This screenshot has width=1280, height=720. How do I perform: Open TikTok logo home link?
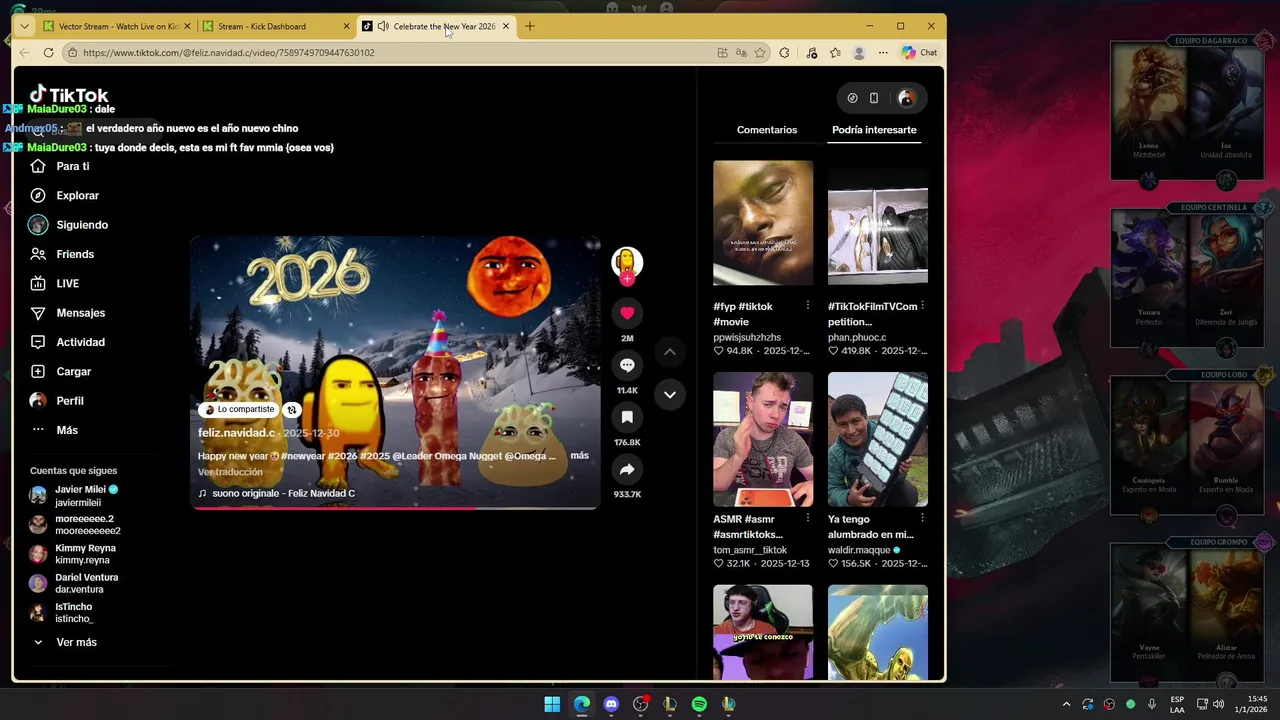[x=69, y=95]
